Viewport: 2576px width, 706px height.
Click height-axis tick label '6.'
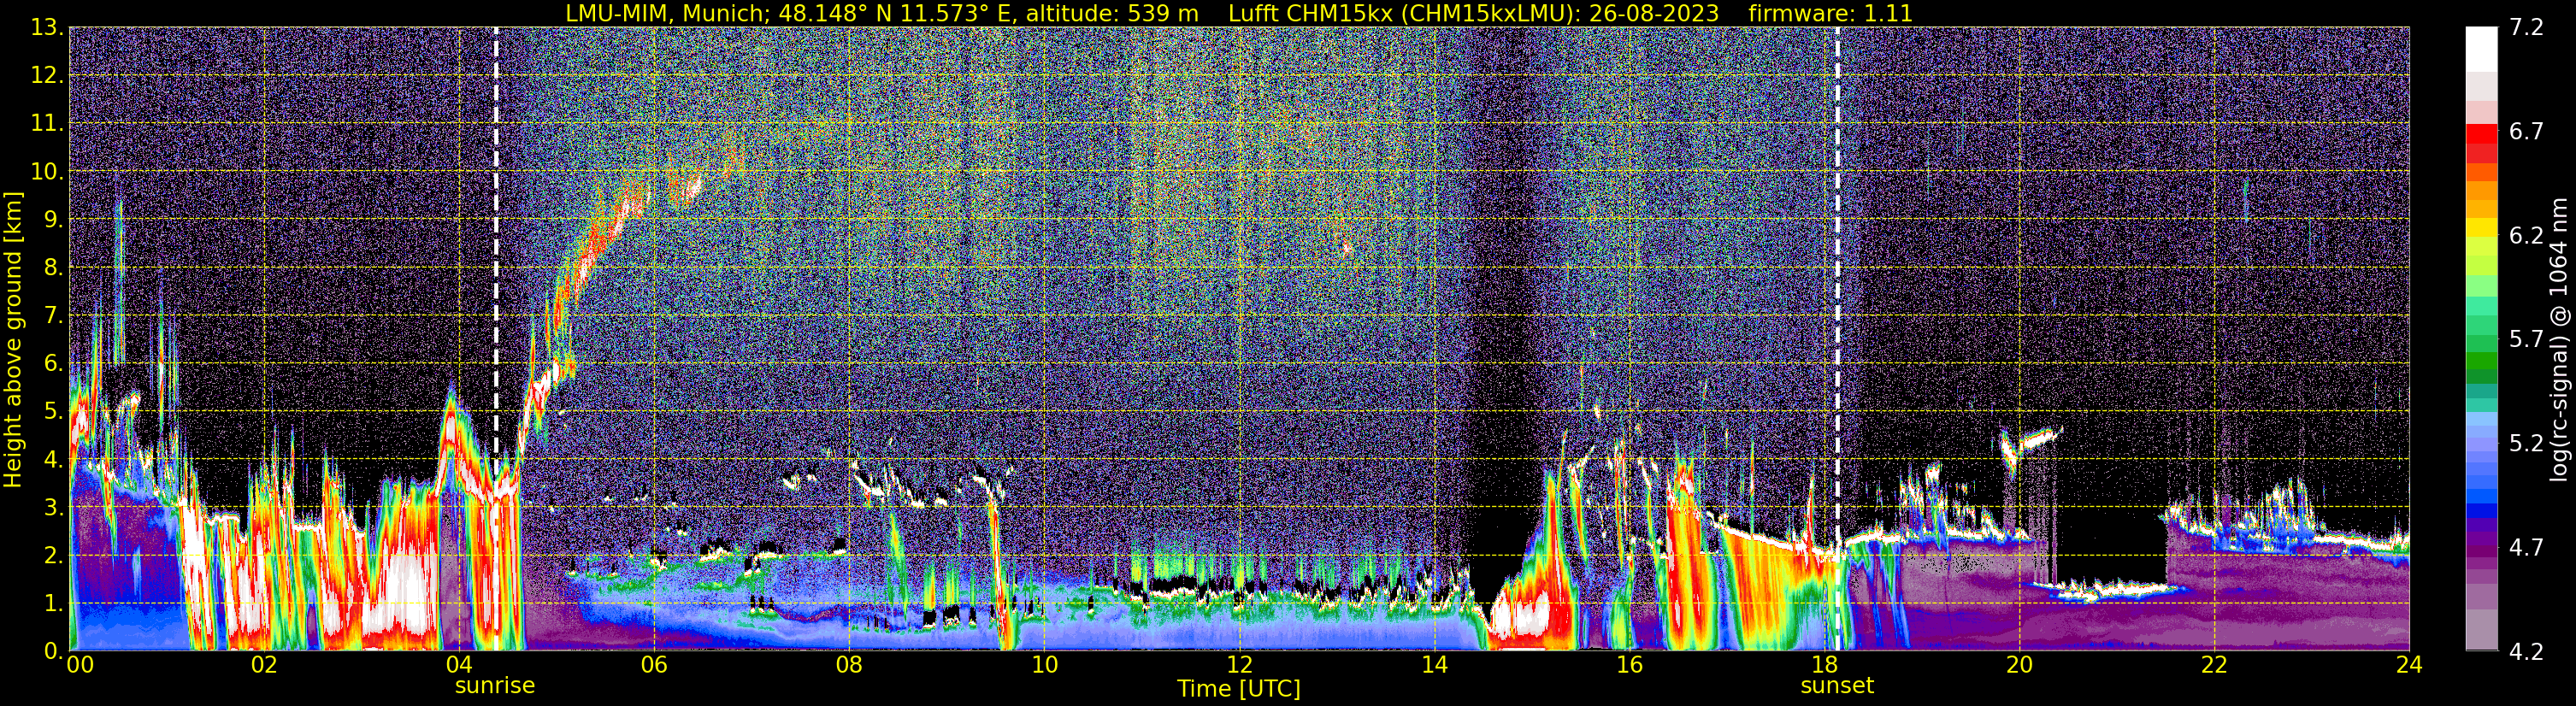pyautogui.click(x=54, y=363)
